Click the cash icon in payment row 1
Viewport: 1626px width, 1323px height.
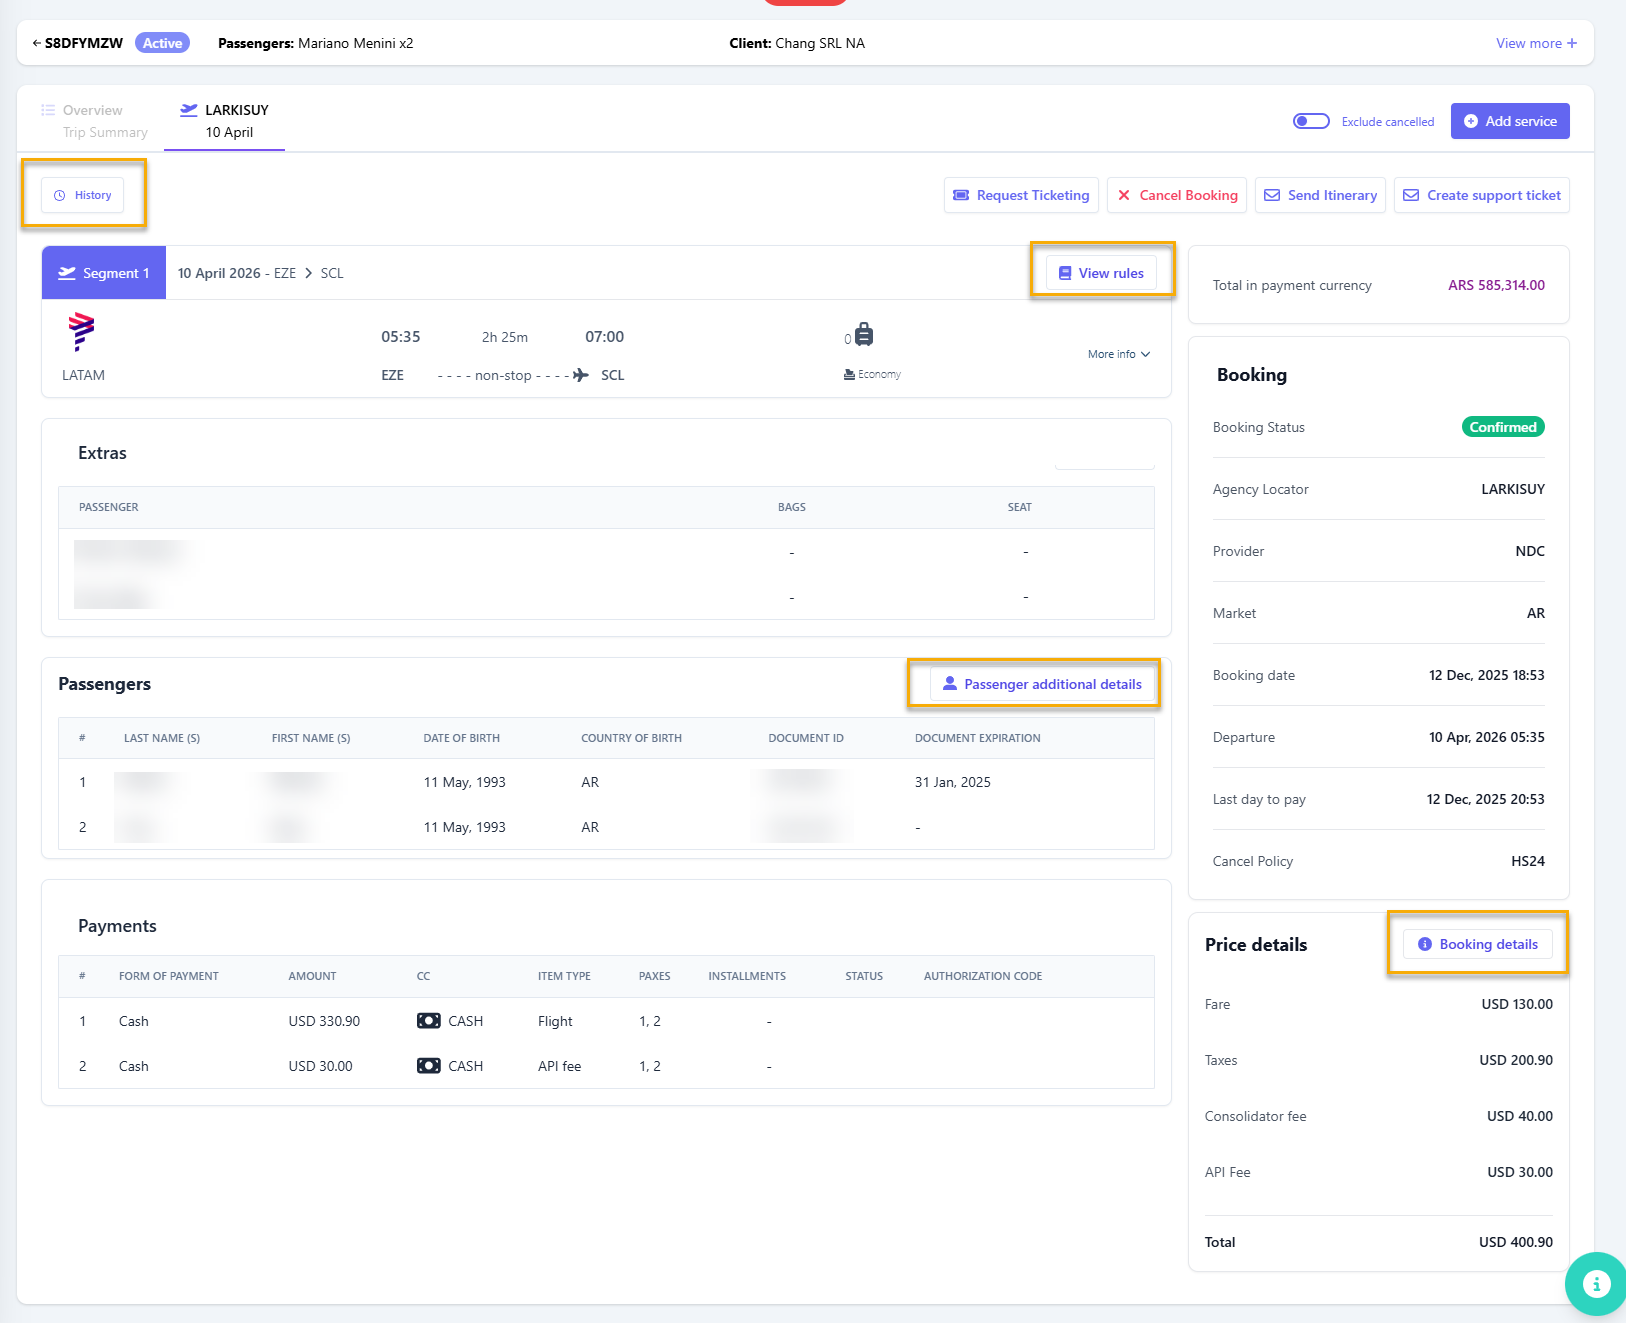[x=428, y=1021]
